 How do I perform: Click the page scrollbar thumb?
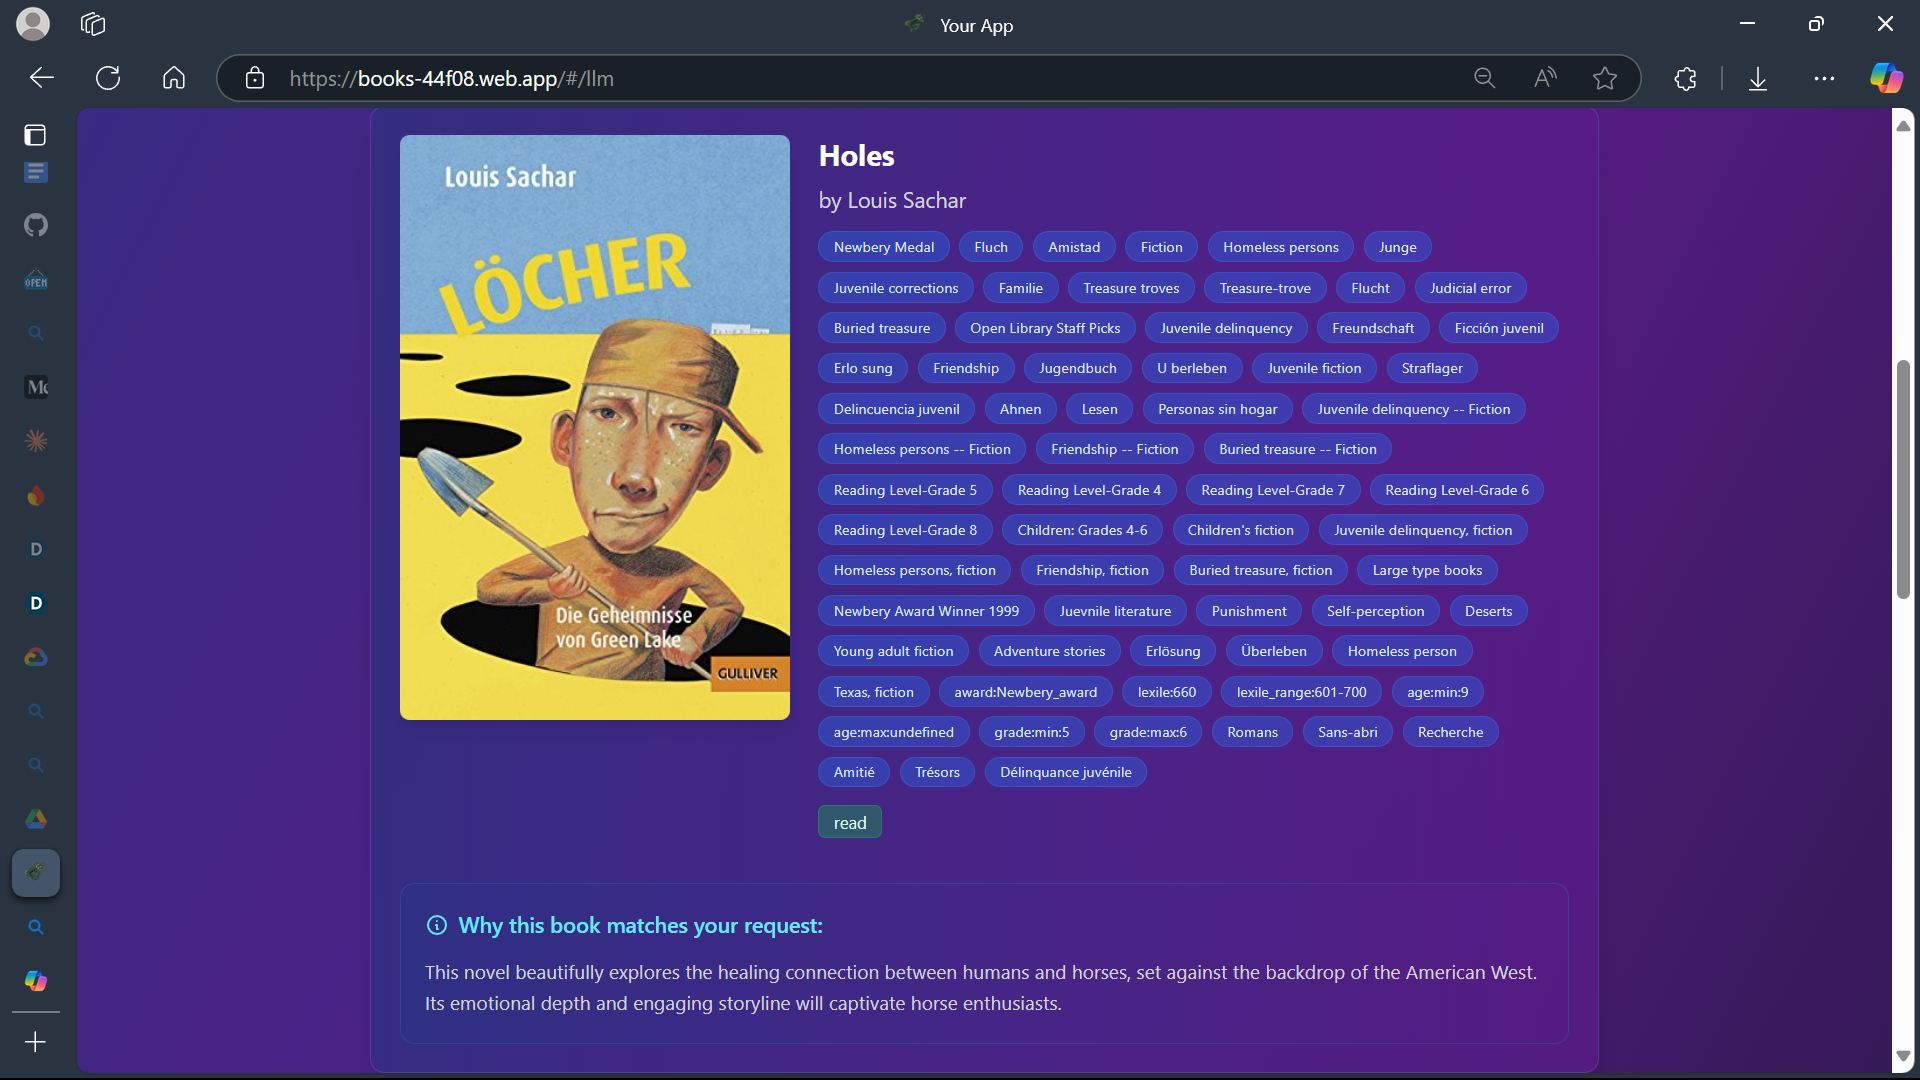pos(1903,480)
